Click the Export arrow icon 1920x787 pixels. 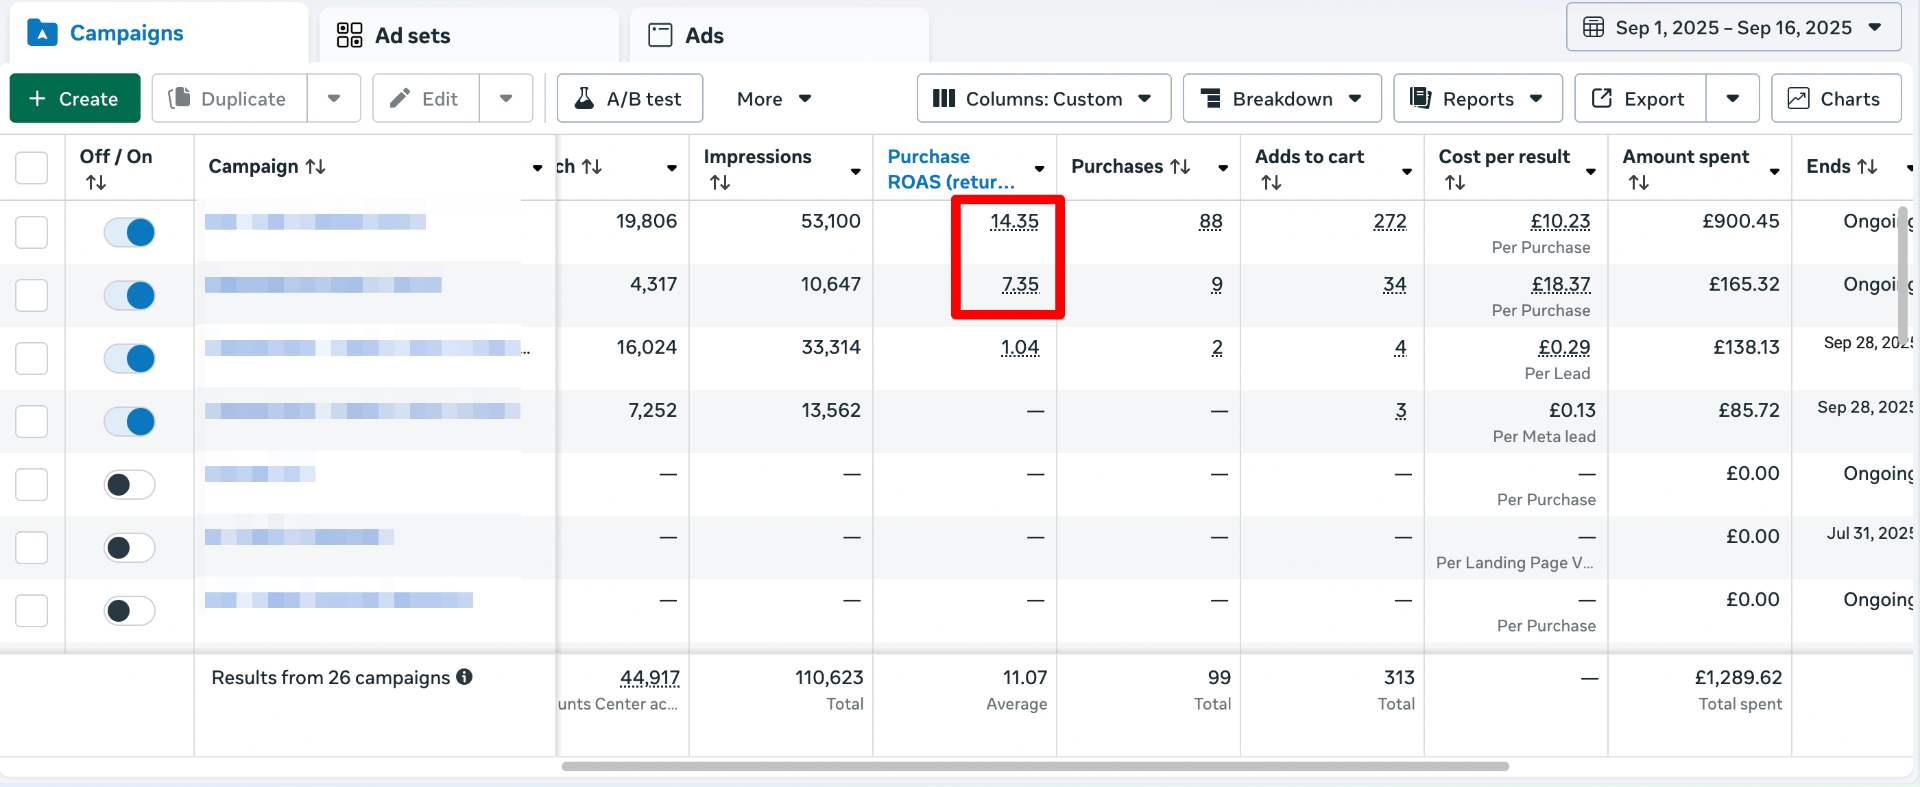[1602, 98]
